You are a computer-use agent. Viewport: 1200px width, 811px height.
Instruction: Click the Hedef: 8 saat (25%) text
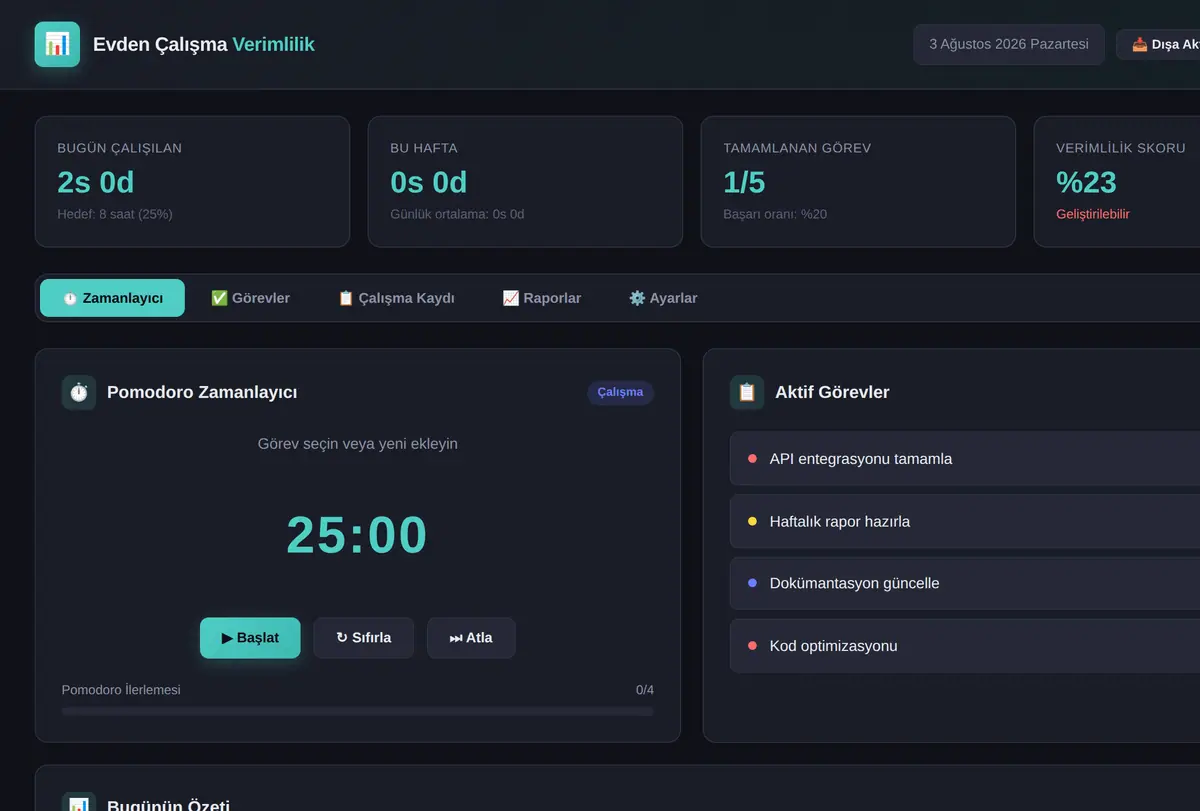coord(115,214)
